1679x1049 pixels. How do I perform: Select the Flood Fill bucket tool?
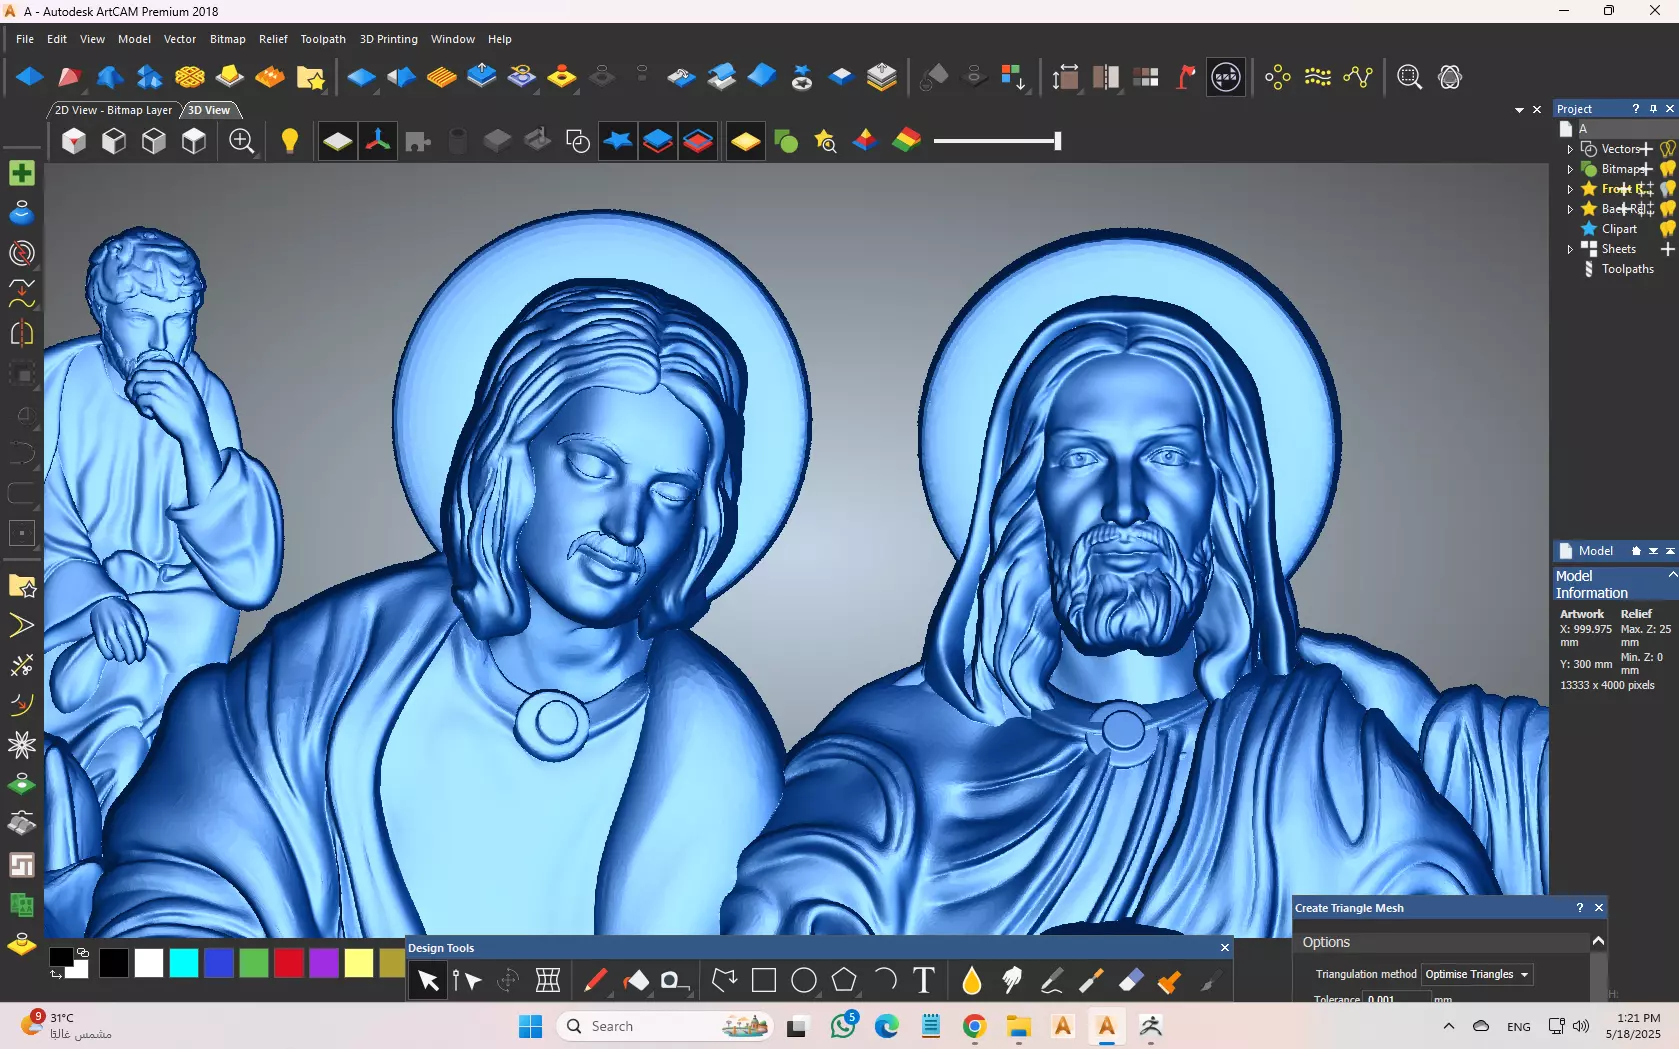tap(635, 981)
